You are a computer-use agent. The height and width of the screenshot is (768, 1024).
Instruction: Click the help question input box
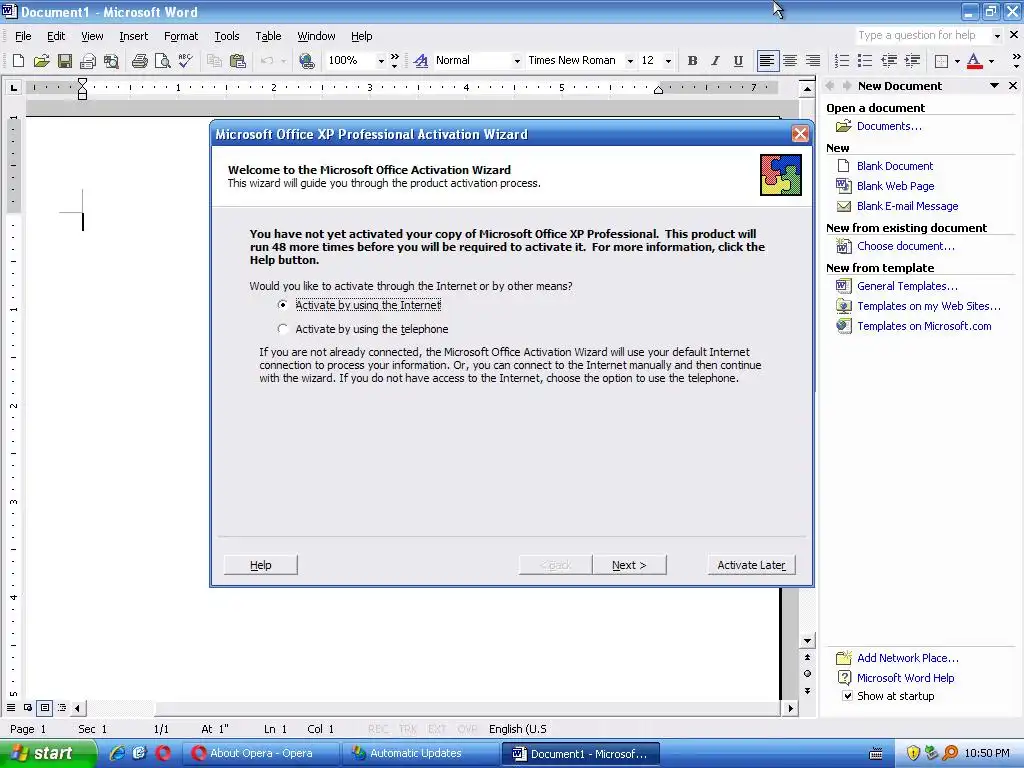tap(922, 35)
